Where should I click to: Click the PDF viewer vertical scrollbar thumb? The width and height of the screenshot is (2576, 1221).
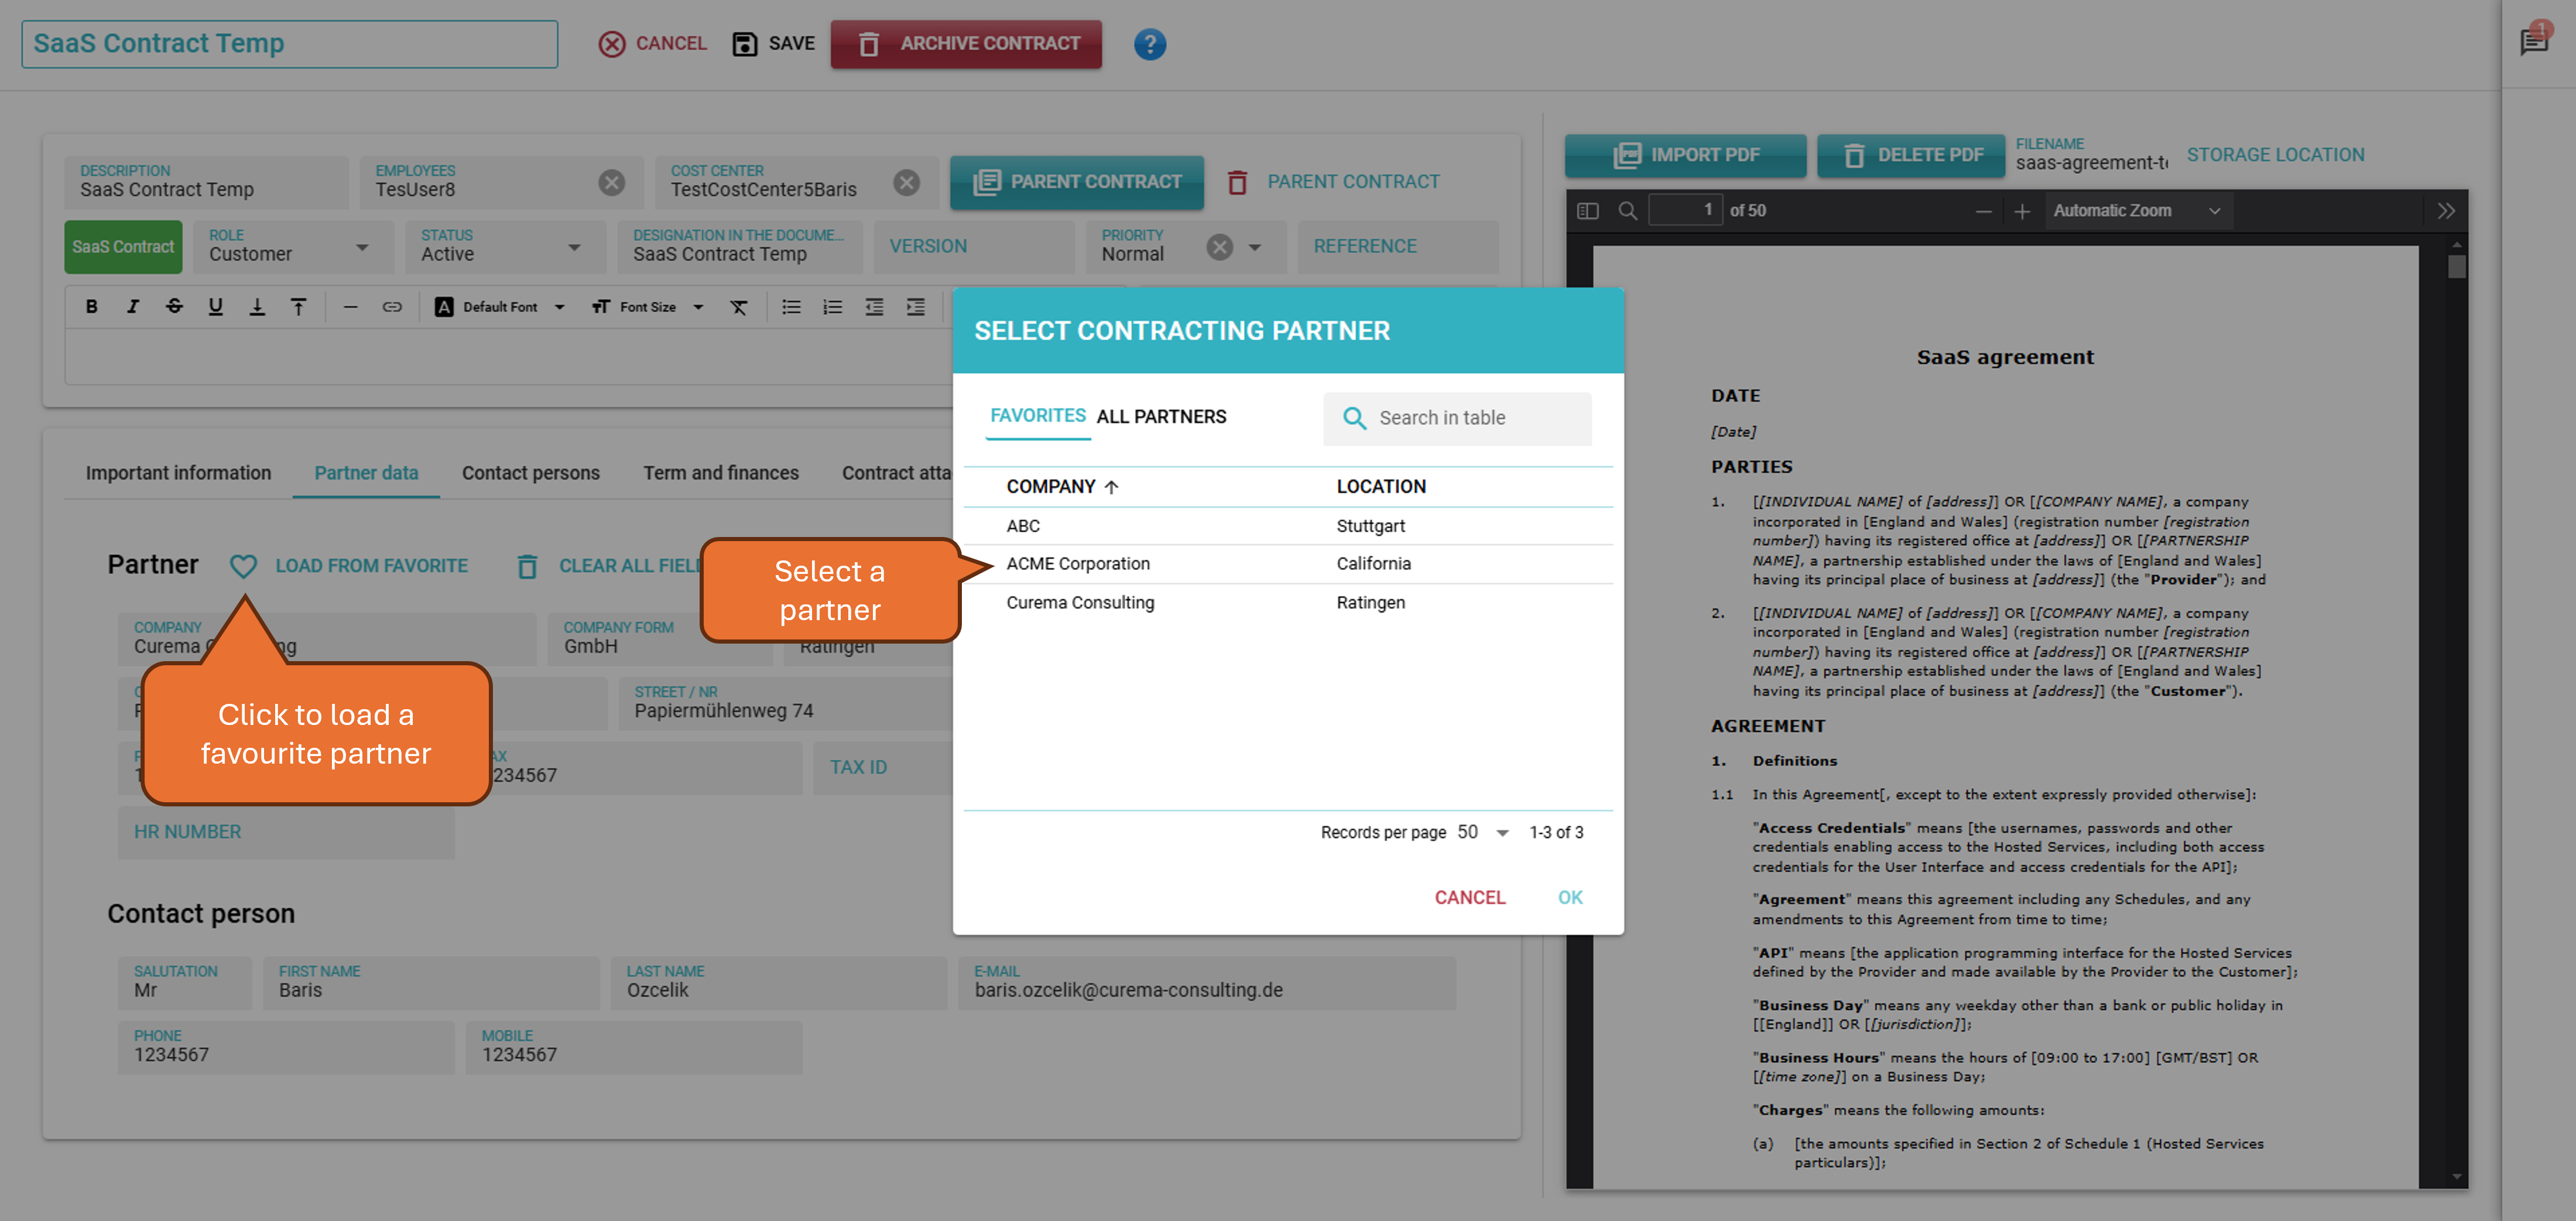[x=2456, y=267]
